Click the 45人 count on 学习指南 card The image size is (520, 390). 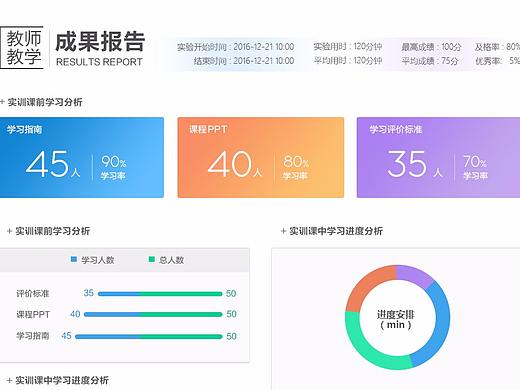pos(53,164)
